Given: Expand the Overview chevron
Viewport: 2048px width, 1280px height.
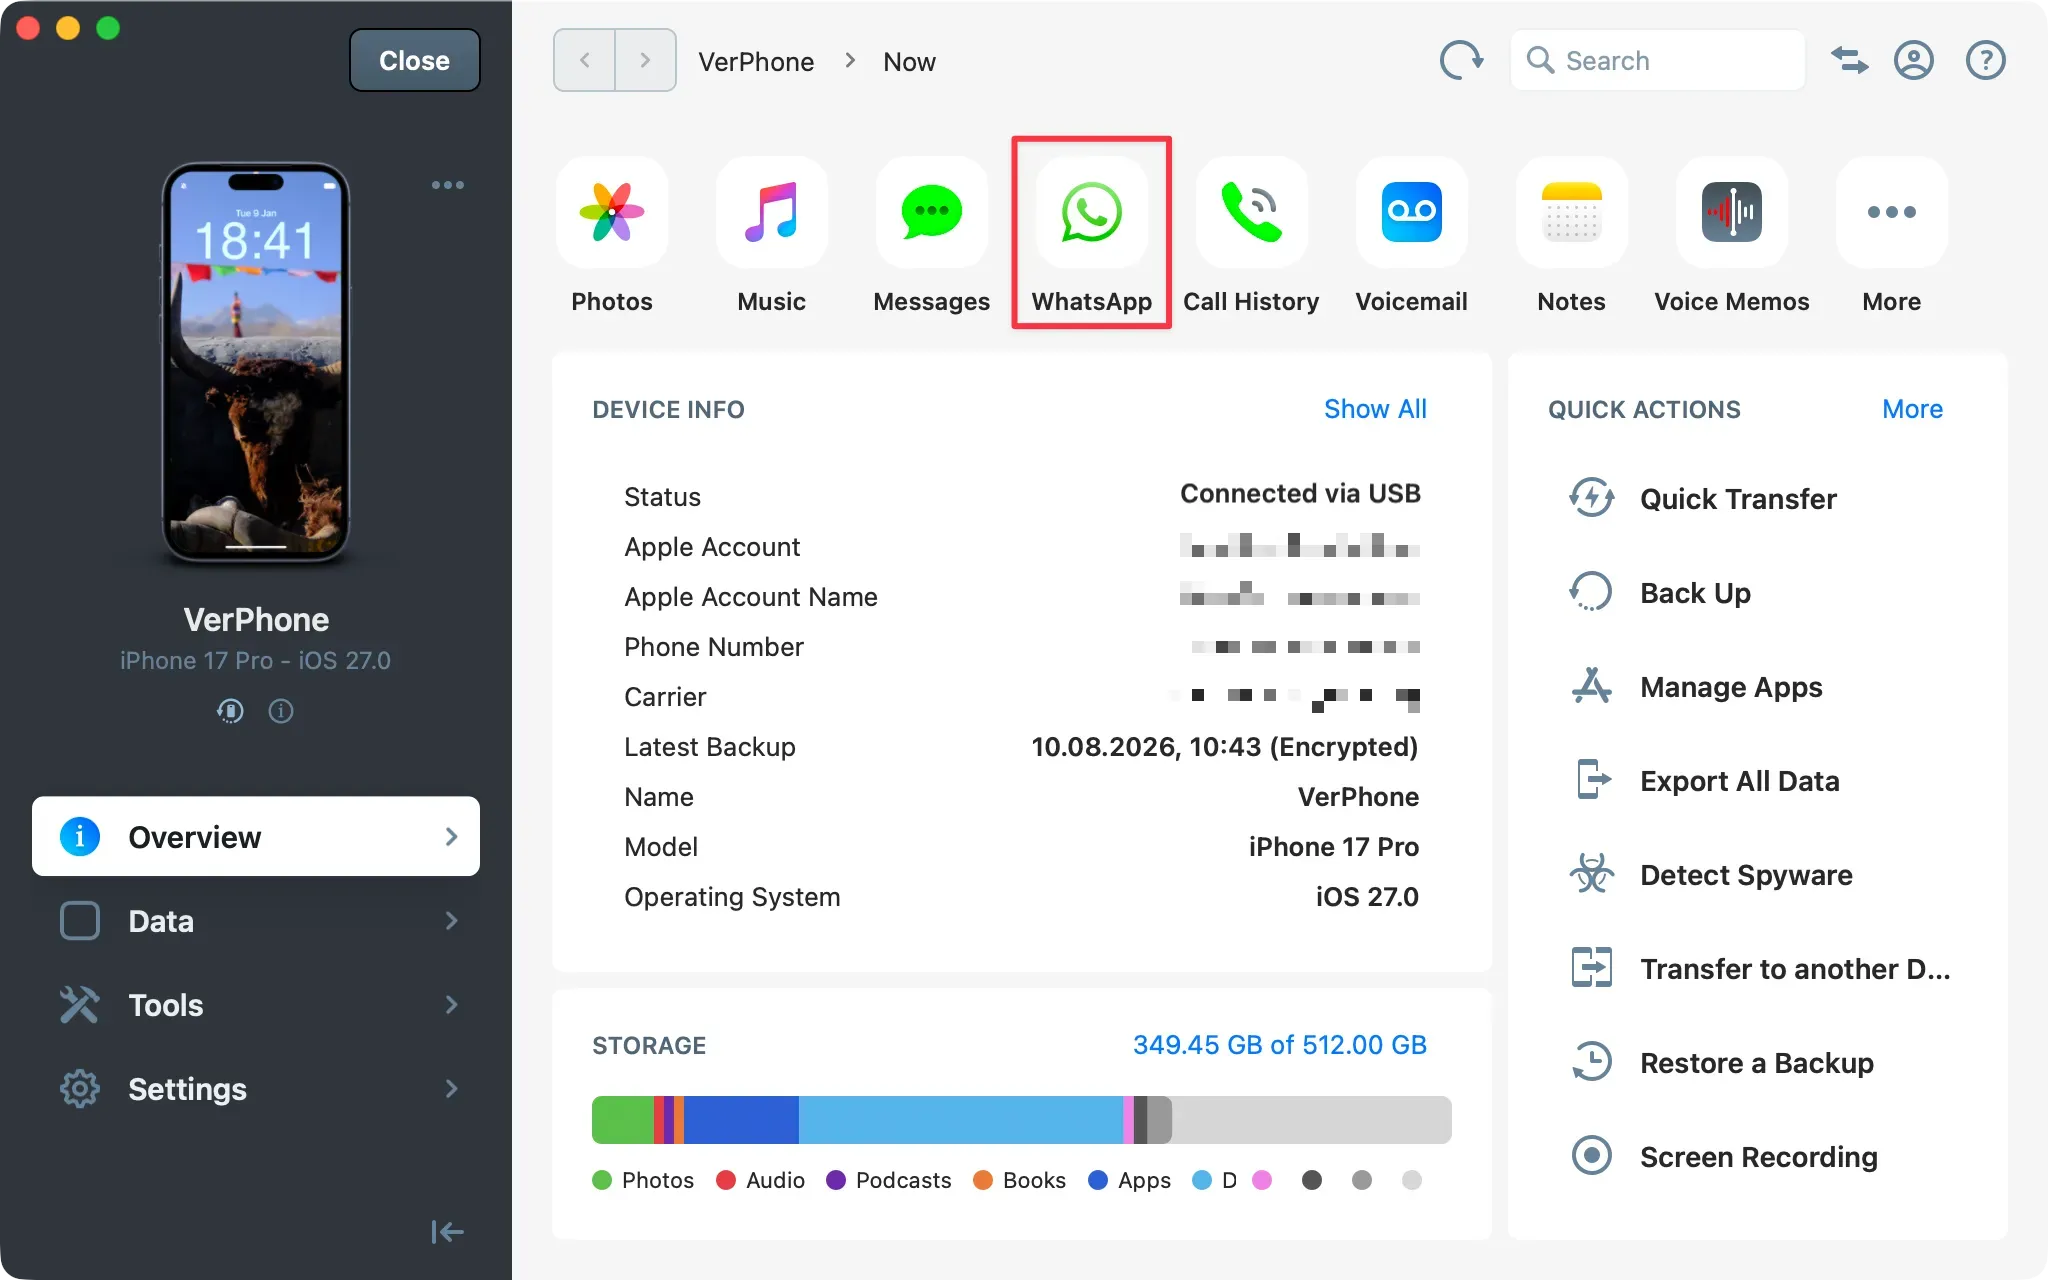Looking at the screenshot, I should pos(452,836).
